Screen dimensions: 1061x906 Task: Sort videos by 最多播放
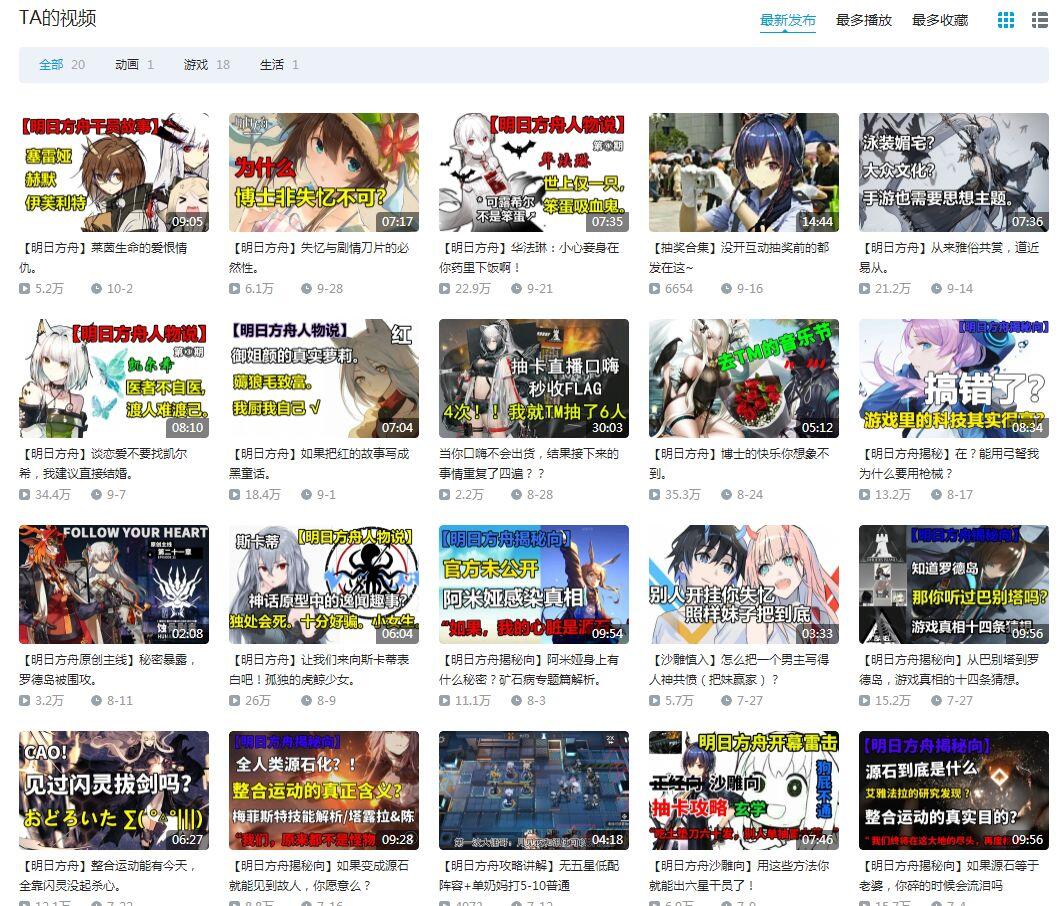[x=863, y=20]
